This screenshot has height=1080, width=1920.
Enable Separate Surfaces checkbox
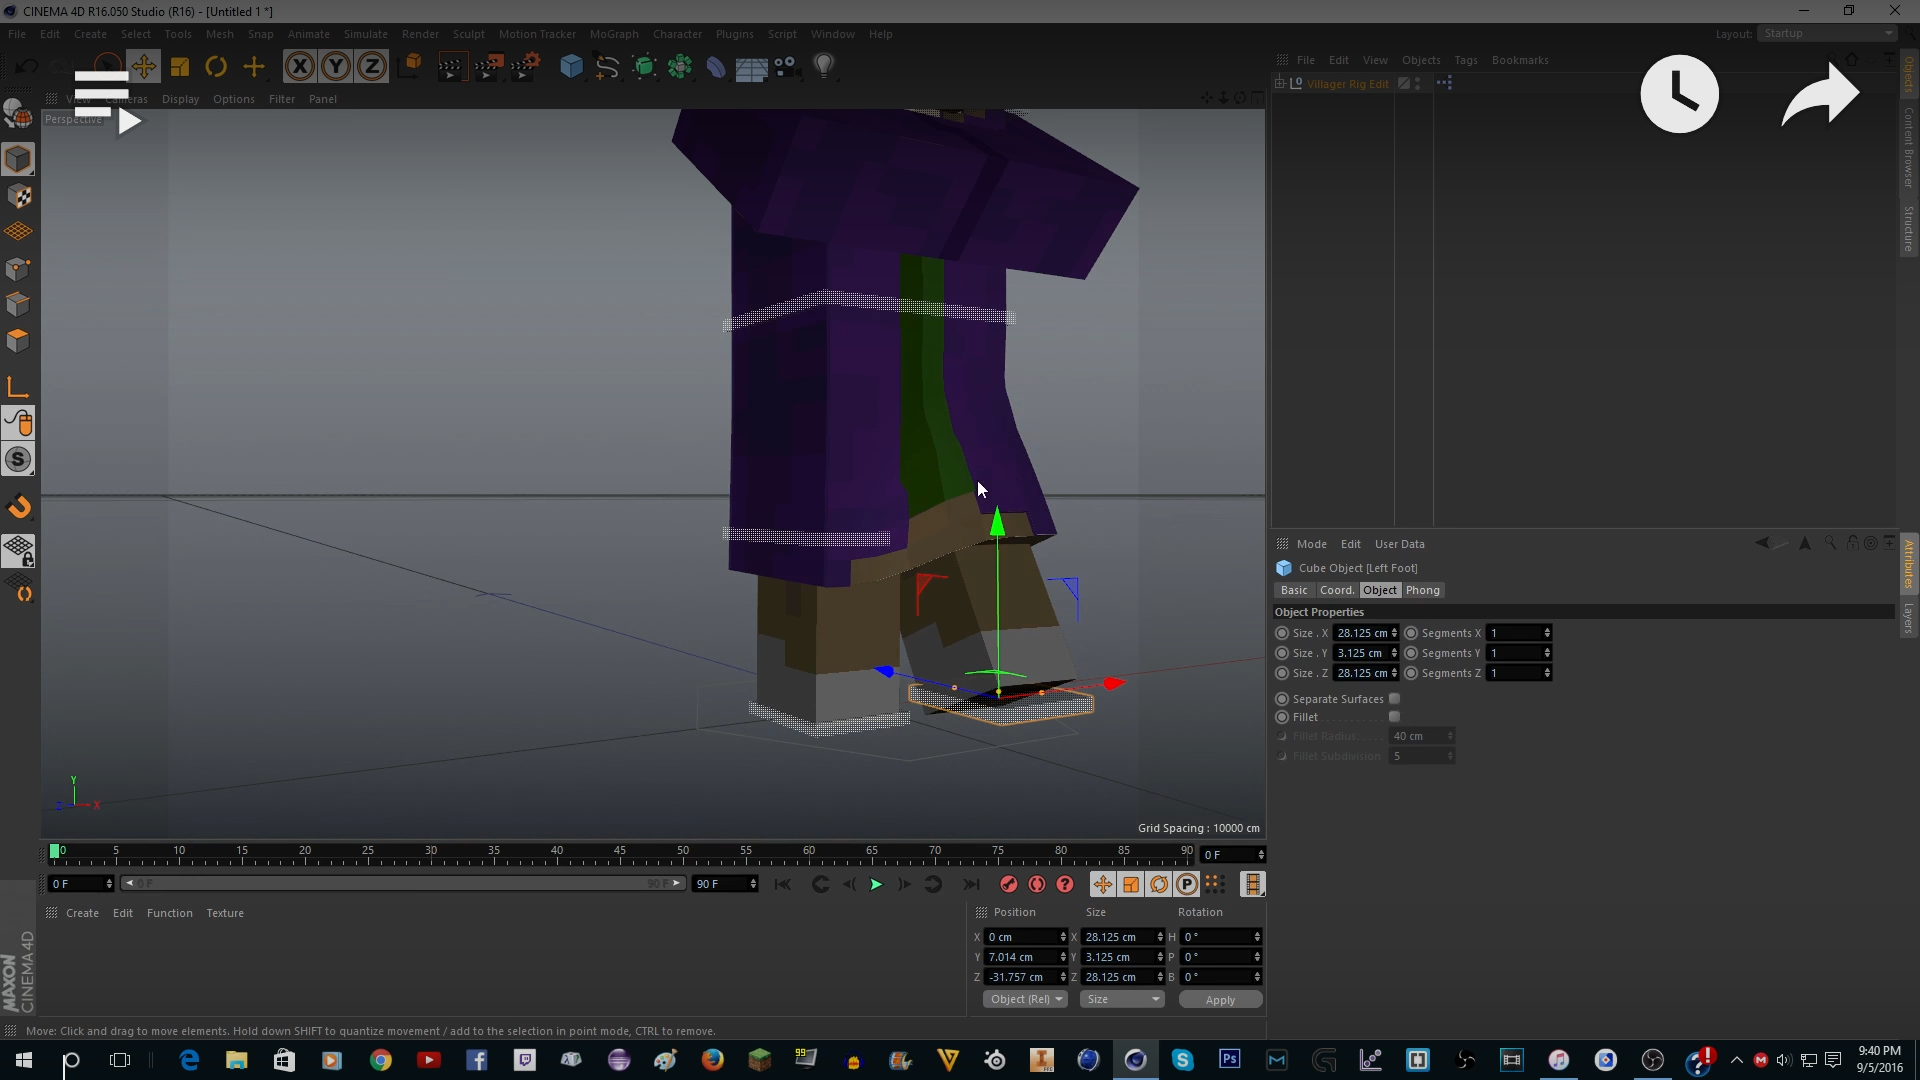1394,699
